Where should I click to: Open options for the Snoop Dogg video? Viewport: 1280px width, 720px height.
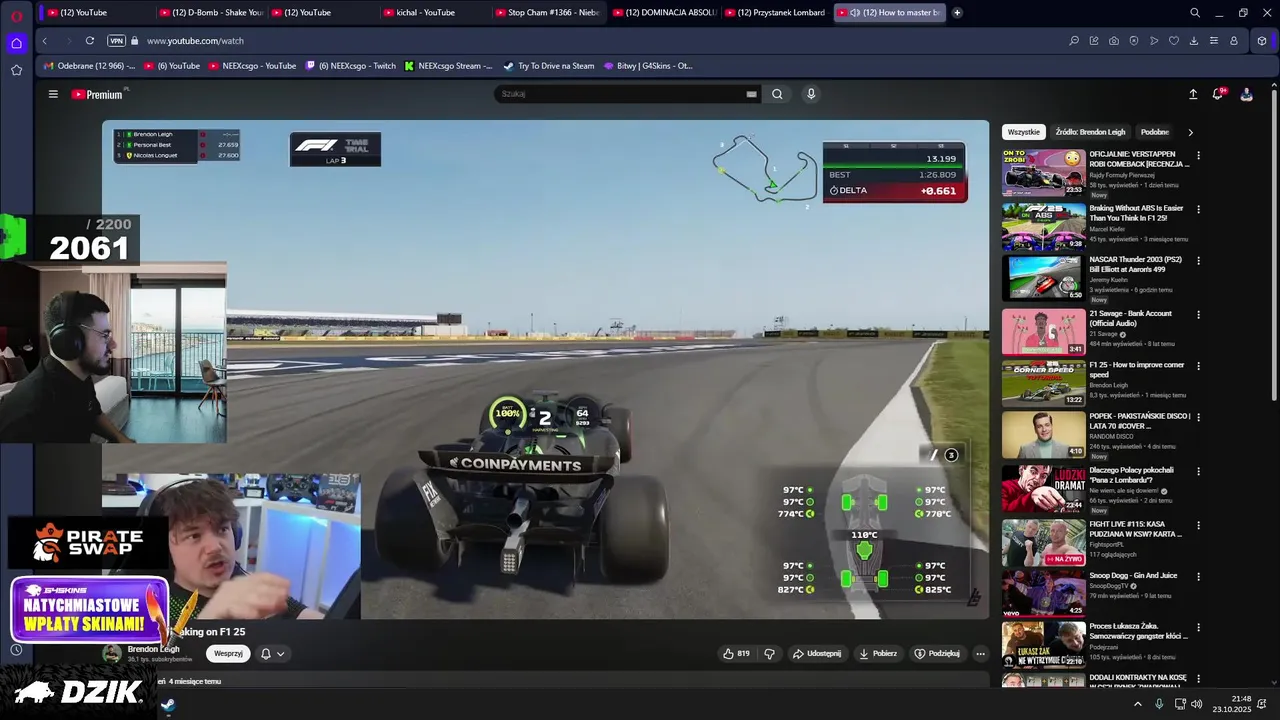pos(1198,577)
